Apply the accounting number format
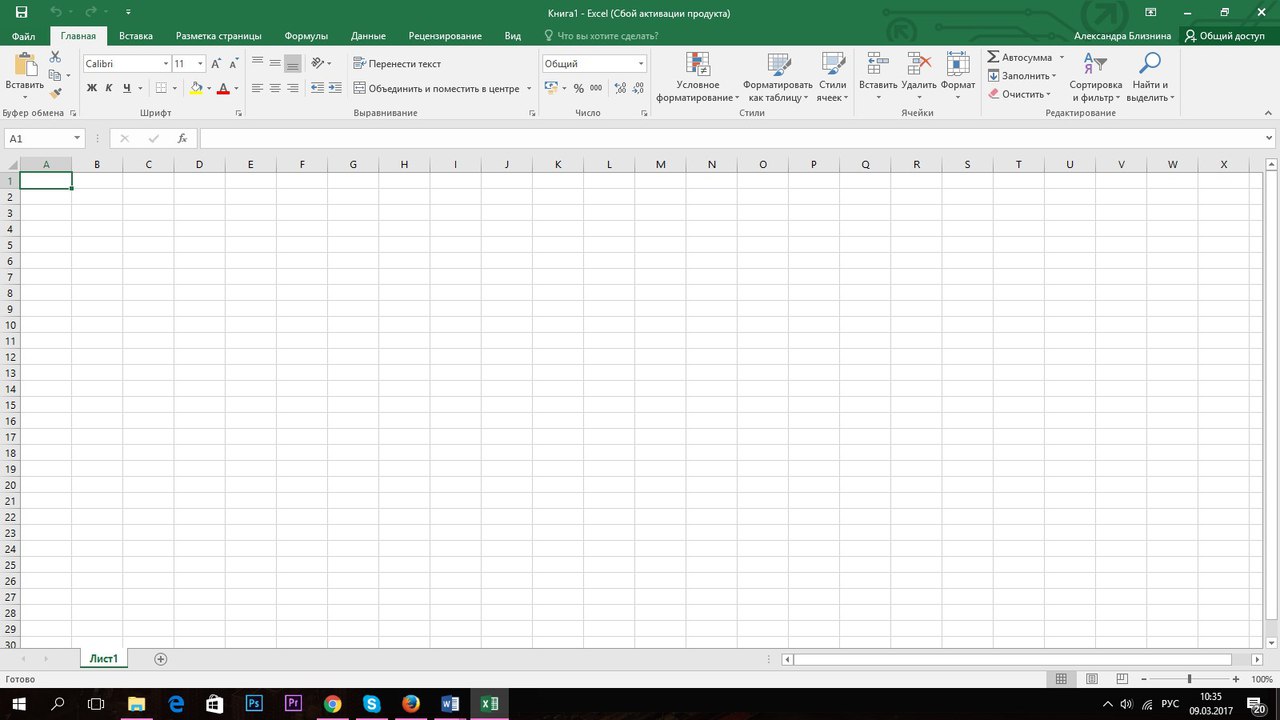Viewport: 1280px width, 720px height. pos(551,88)
